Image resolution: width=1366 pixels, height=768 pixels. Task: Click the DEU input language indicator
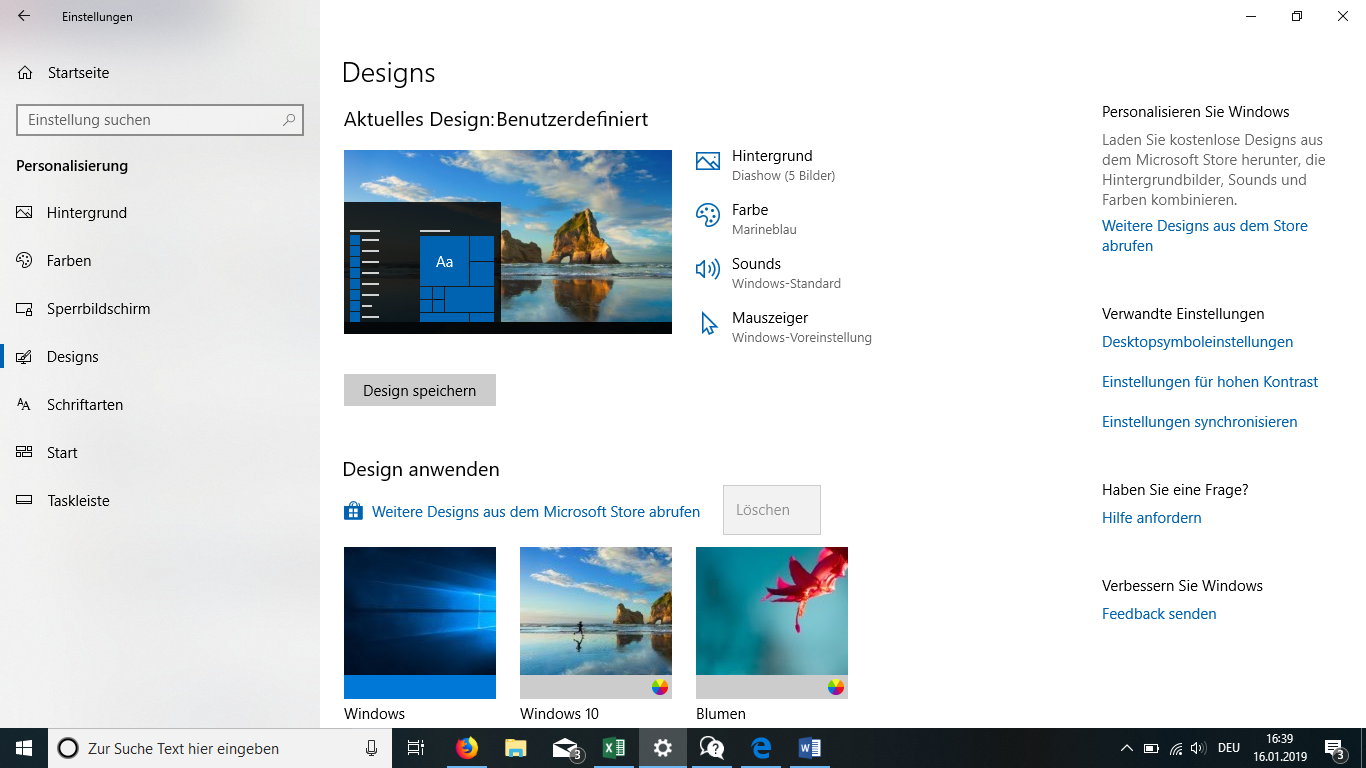1229,748
